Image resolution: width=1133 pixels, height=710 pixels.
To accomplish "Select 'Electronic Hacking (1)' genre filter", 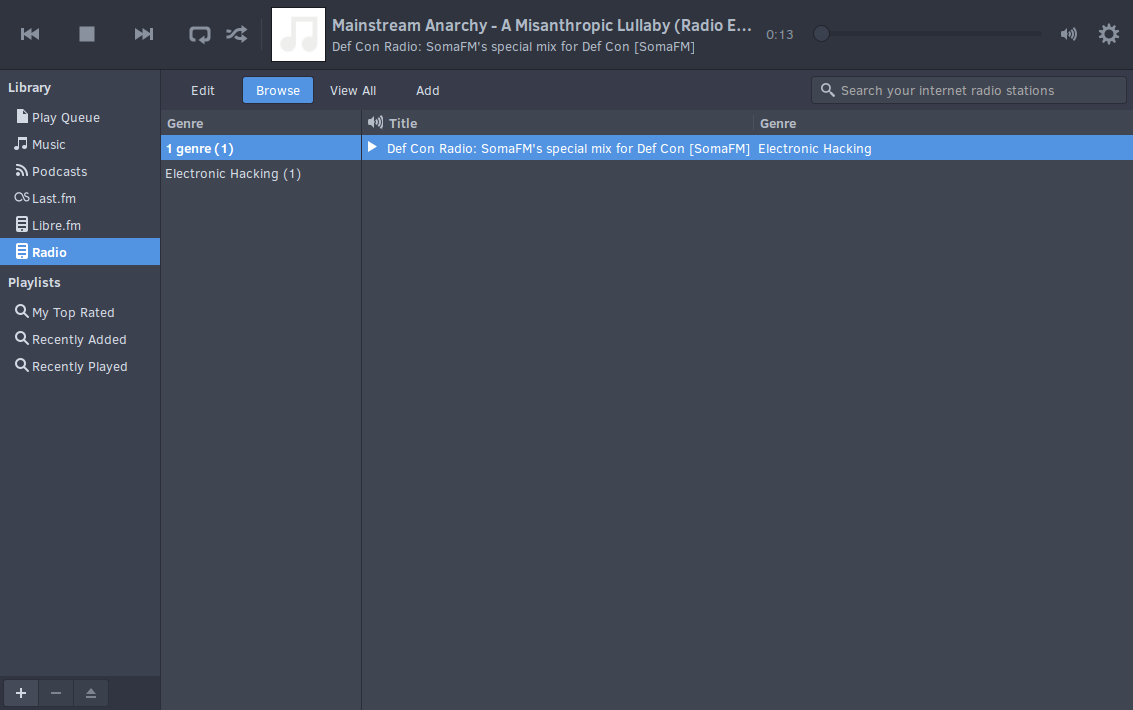I will (x=260, y=173).
